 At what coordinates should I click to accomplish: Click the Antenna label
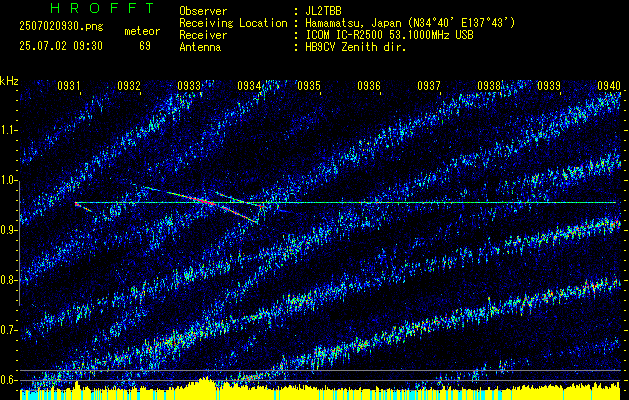(200, 47)
